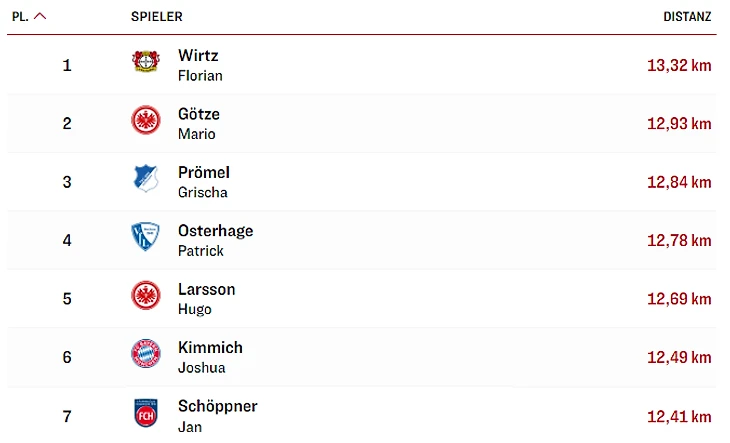Viewport: 730px width, 443px height.
Task: Open player Prömel Grischa
Action: click(x=203, y=181)
